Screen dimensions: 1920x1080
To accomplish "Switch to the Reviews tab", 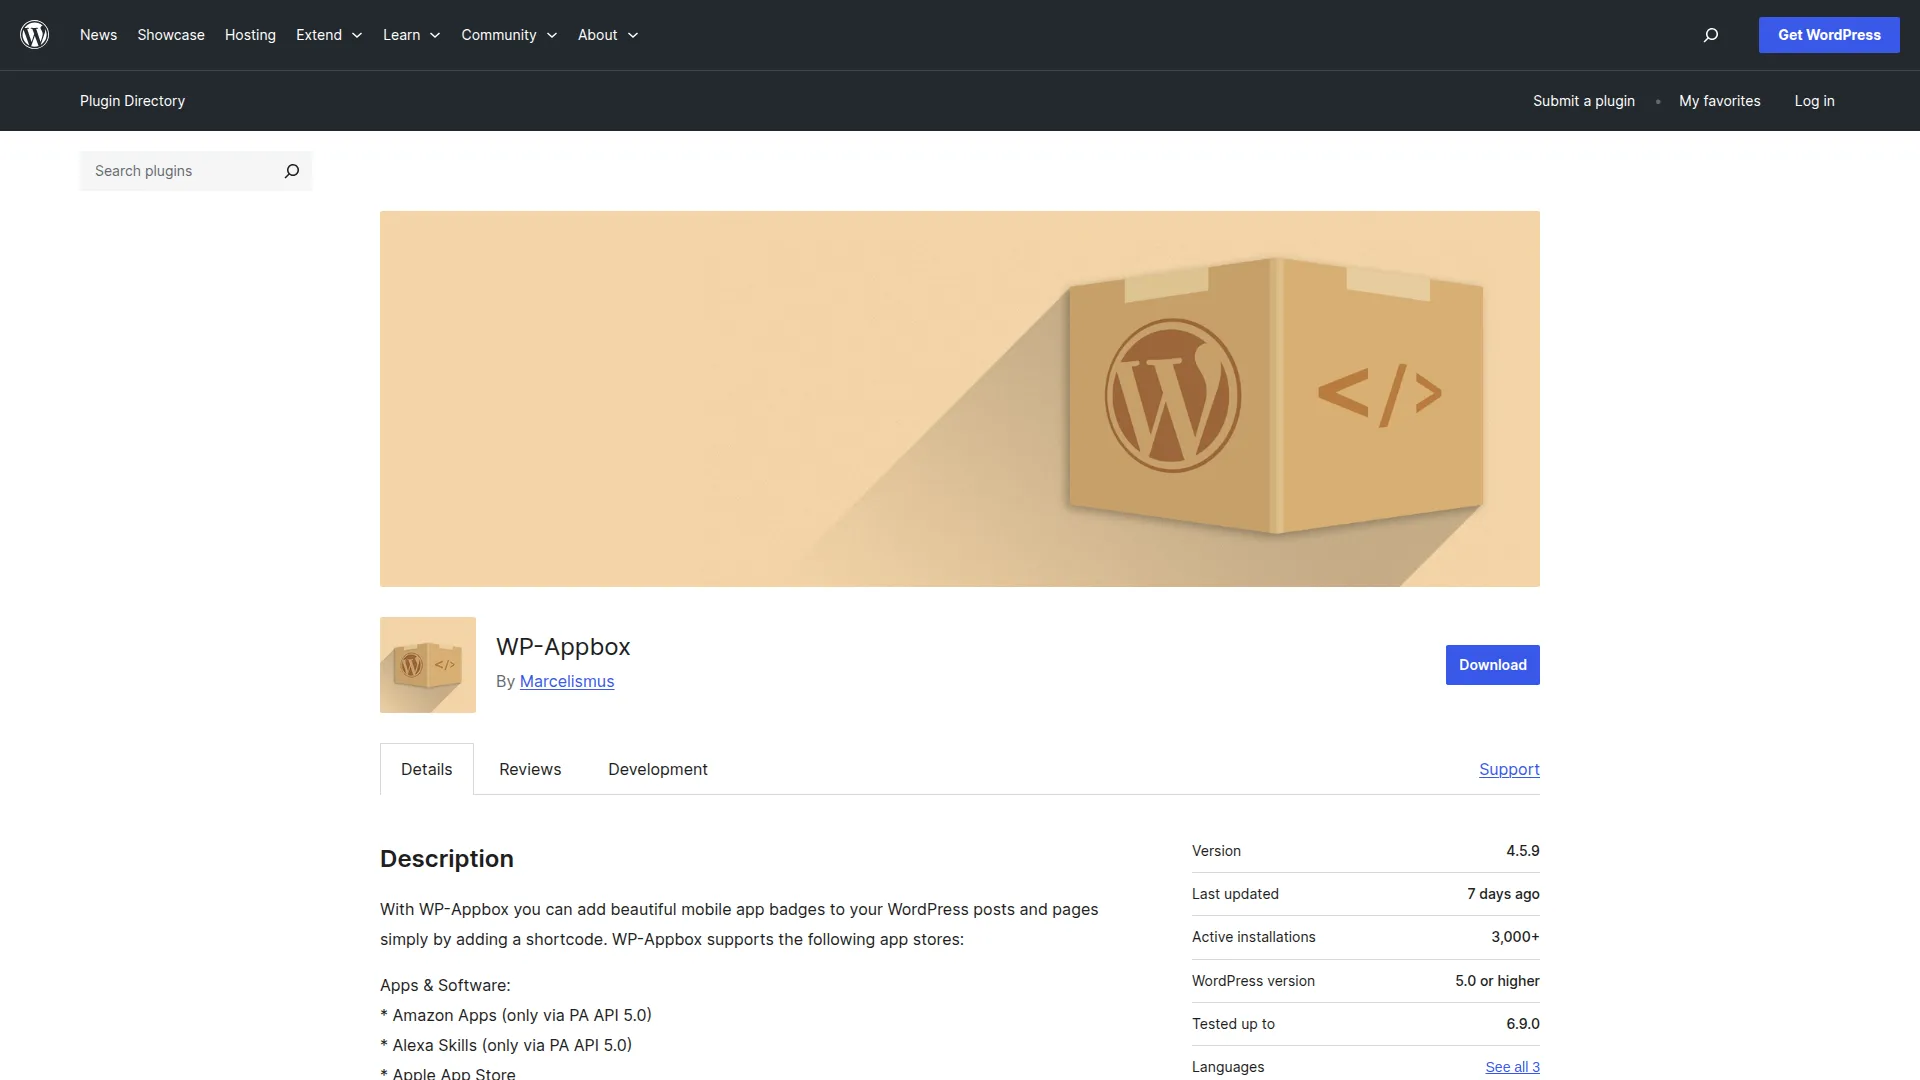I will click(530, 769).
